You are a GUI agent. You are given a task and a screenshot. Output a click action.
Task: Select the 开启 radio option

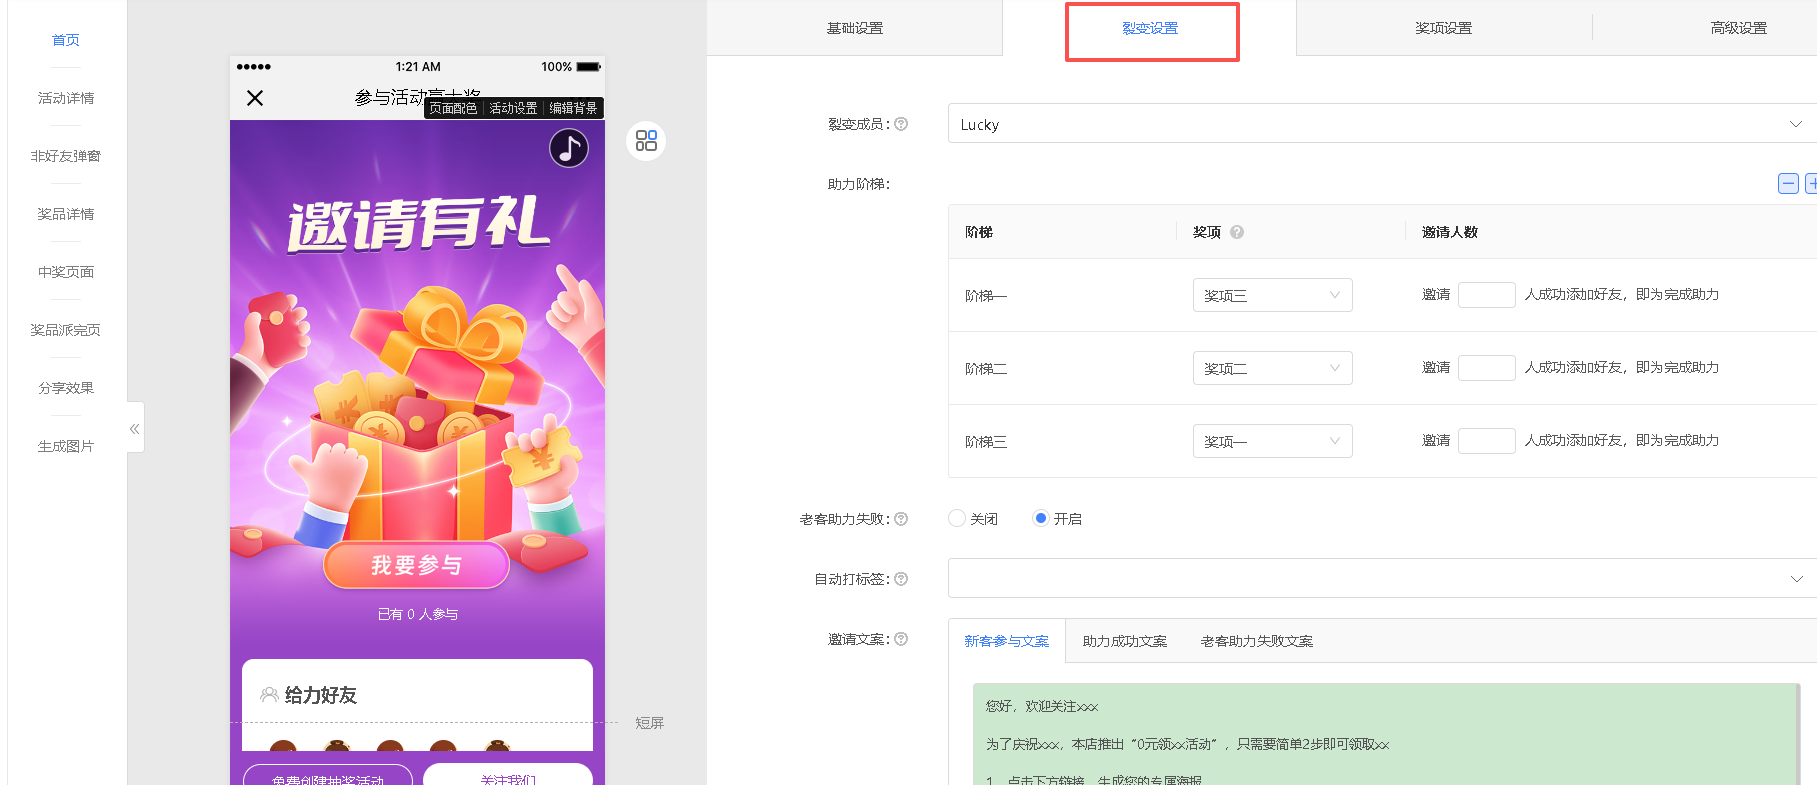pos(1041,519)
